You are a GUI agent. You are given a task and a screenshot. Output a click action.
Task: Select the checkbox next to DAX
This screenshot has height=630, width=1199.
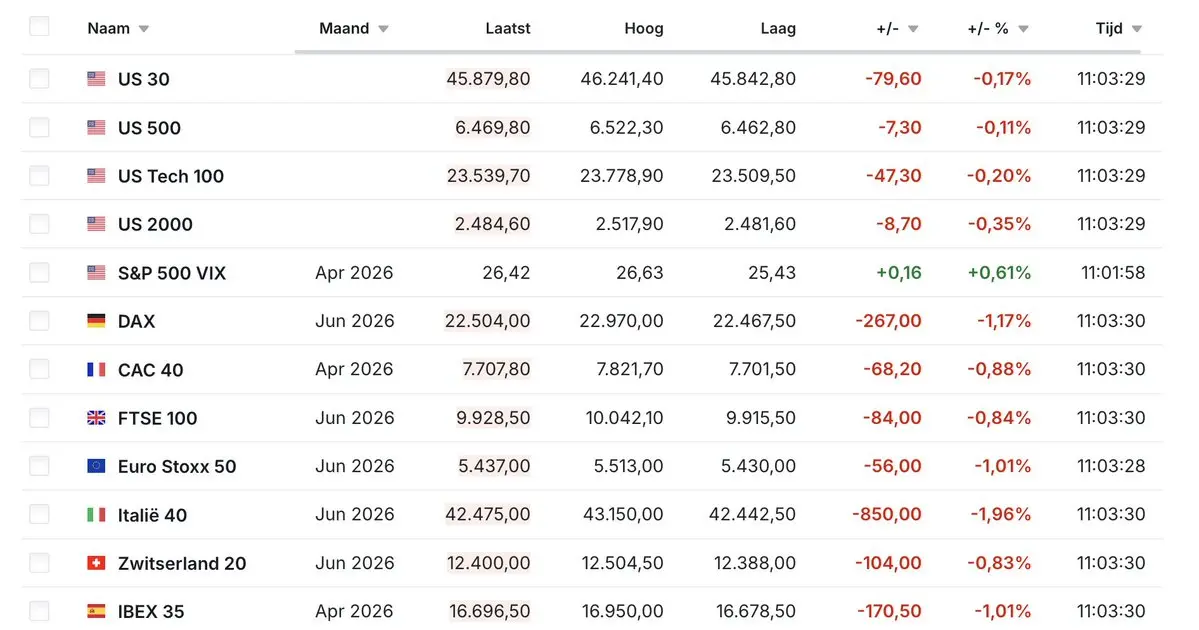pos(39,321)
